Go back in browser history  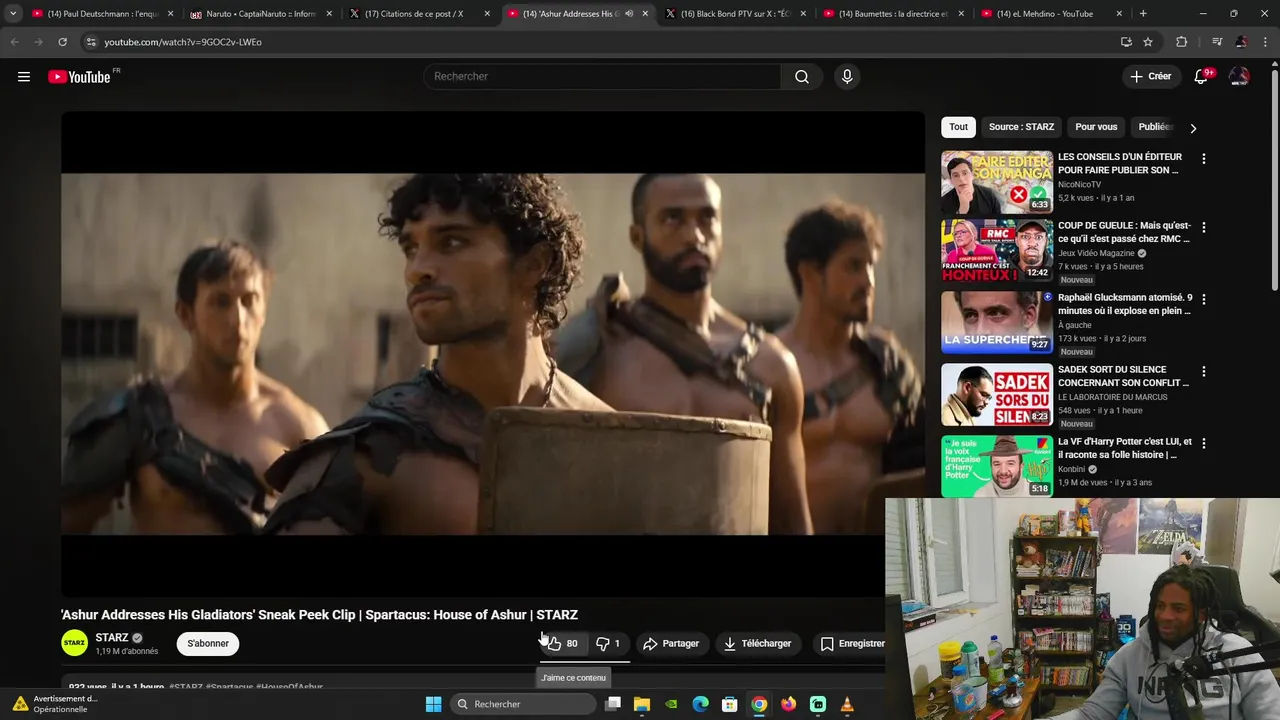click(14, 42)
